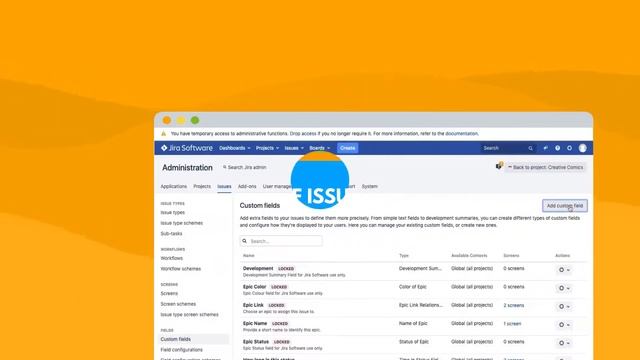Open the help question mark icon
The width and height of the screenshot is (640, 360).
[557, 148]
